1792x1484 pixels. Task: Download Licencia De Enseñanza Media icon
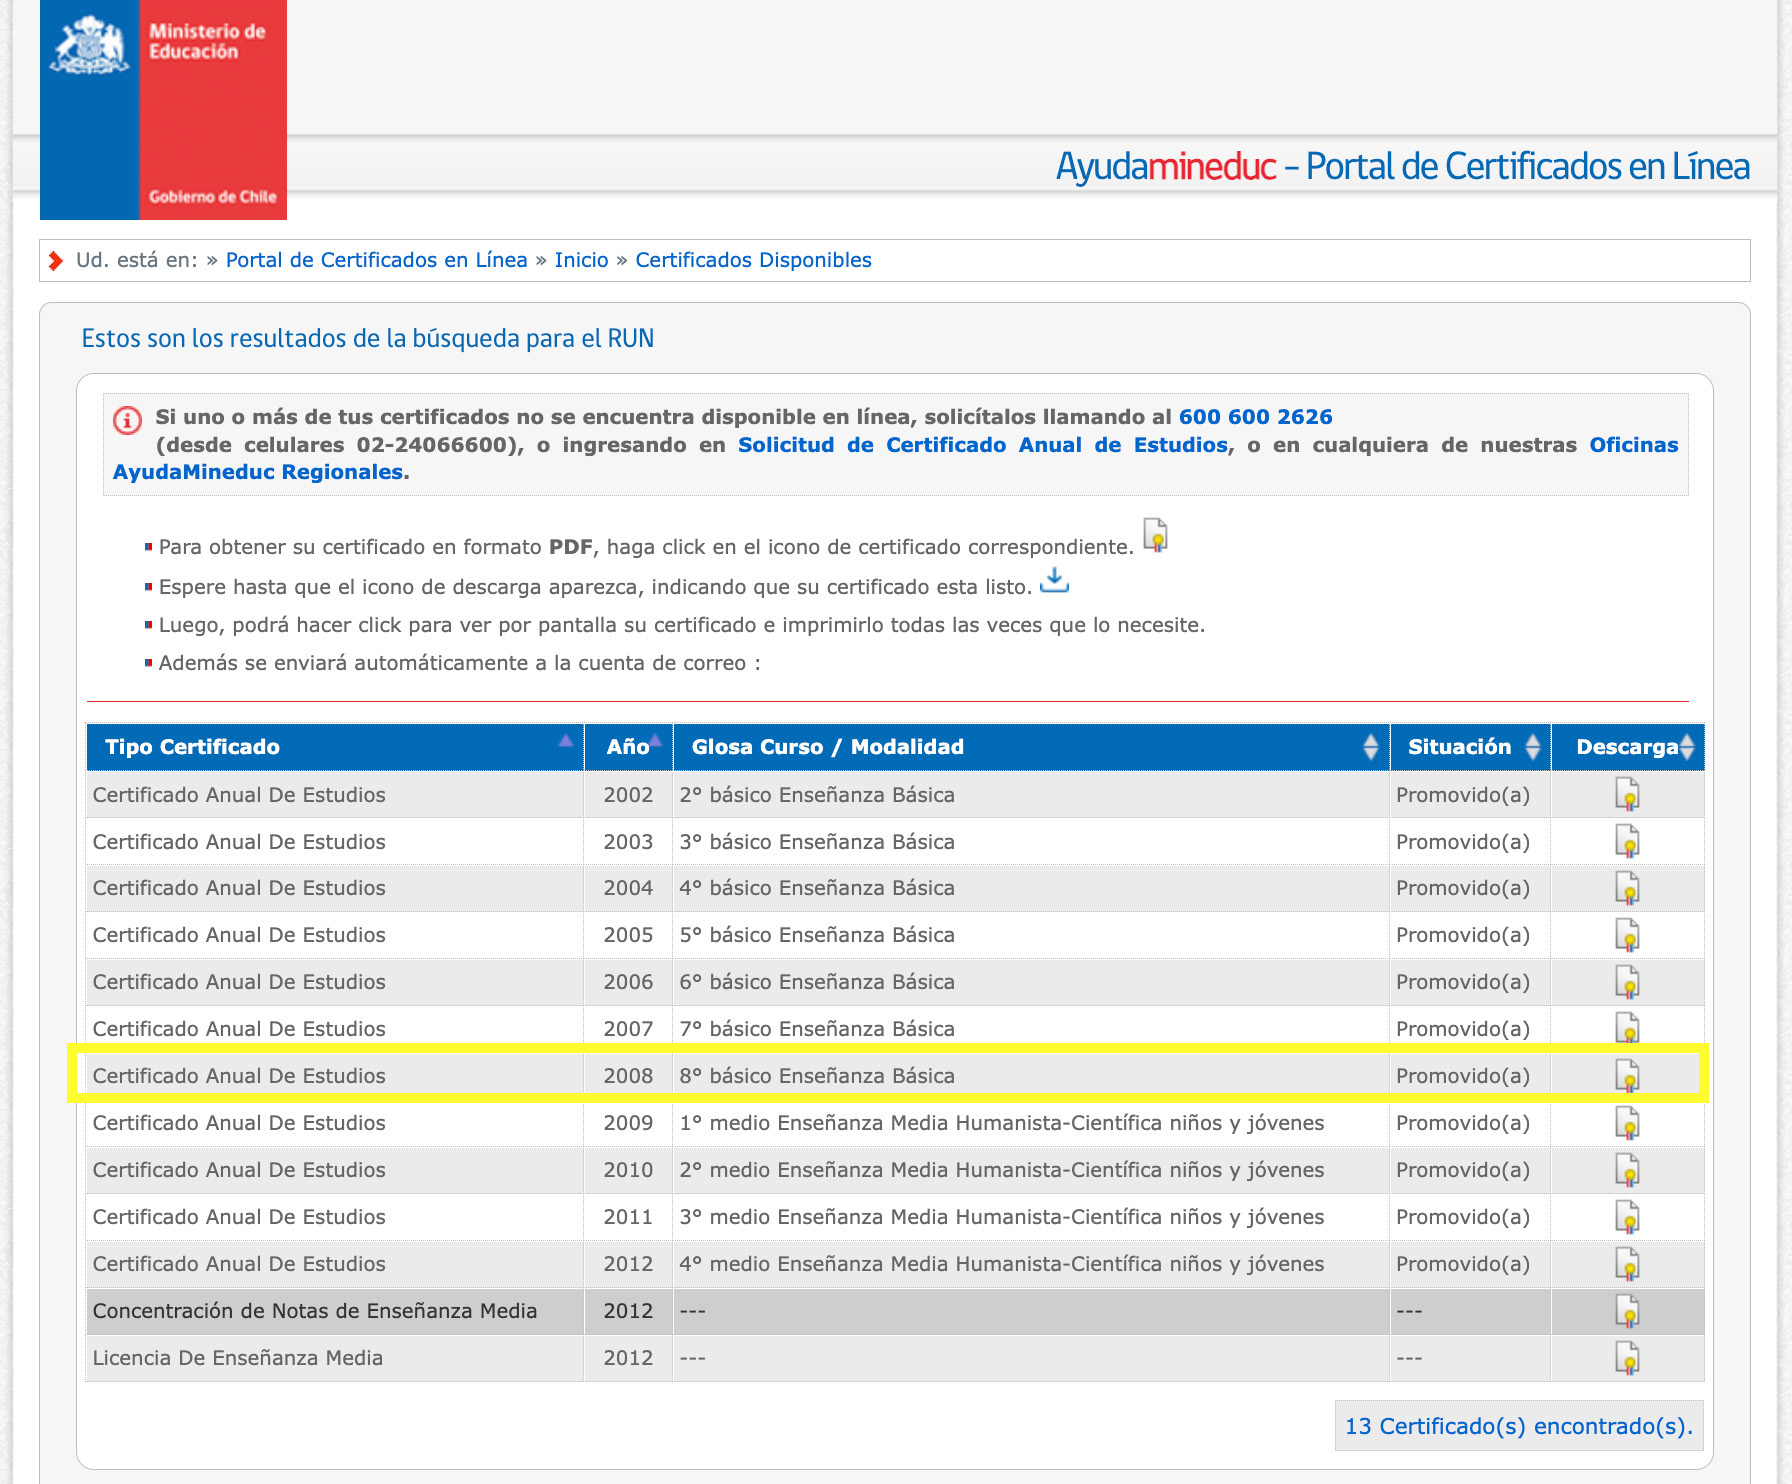tap(1627, 1358)
